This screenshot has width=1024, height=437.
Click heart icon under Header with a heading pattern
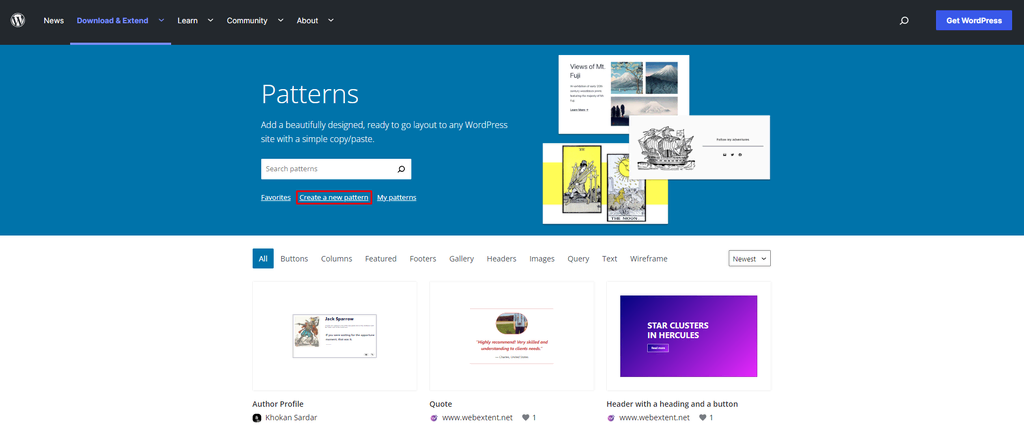click(x=703, y=417)
